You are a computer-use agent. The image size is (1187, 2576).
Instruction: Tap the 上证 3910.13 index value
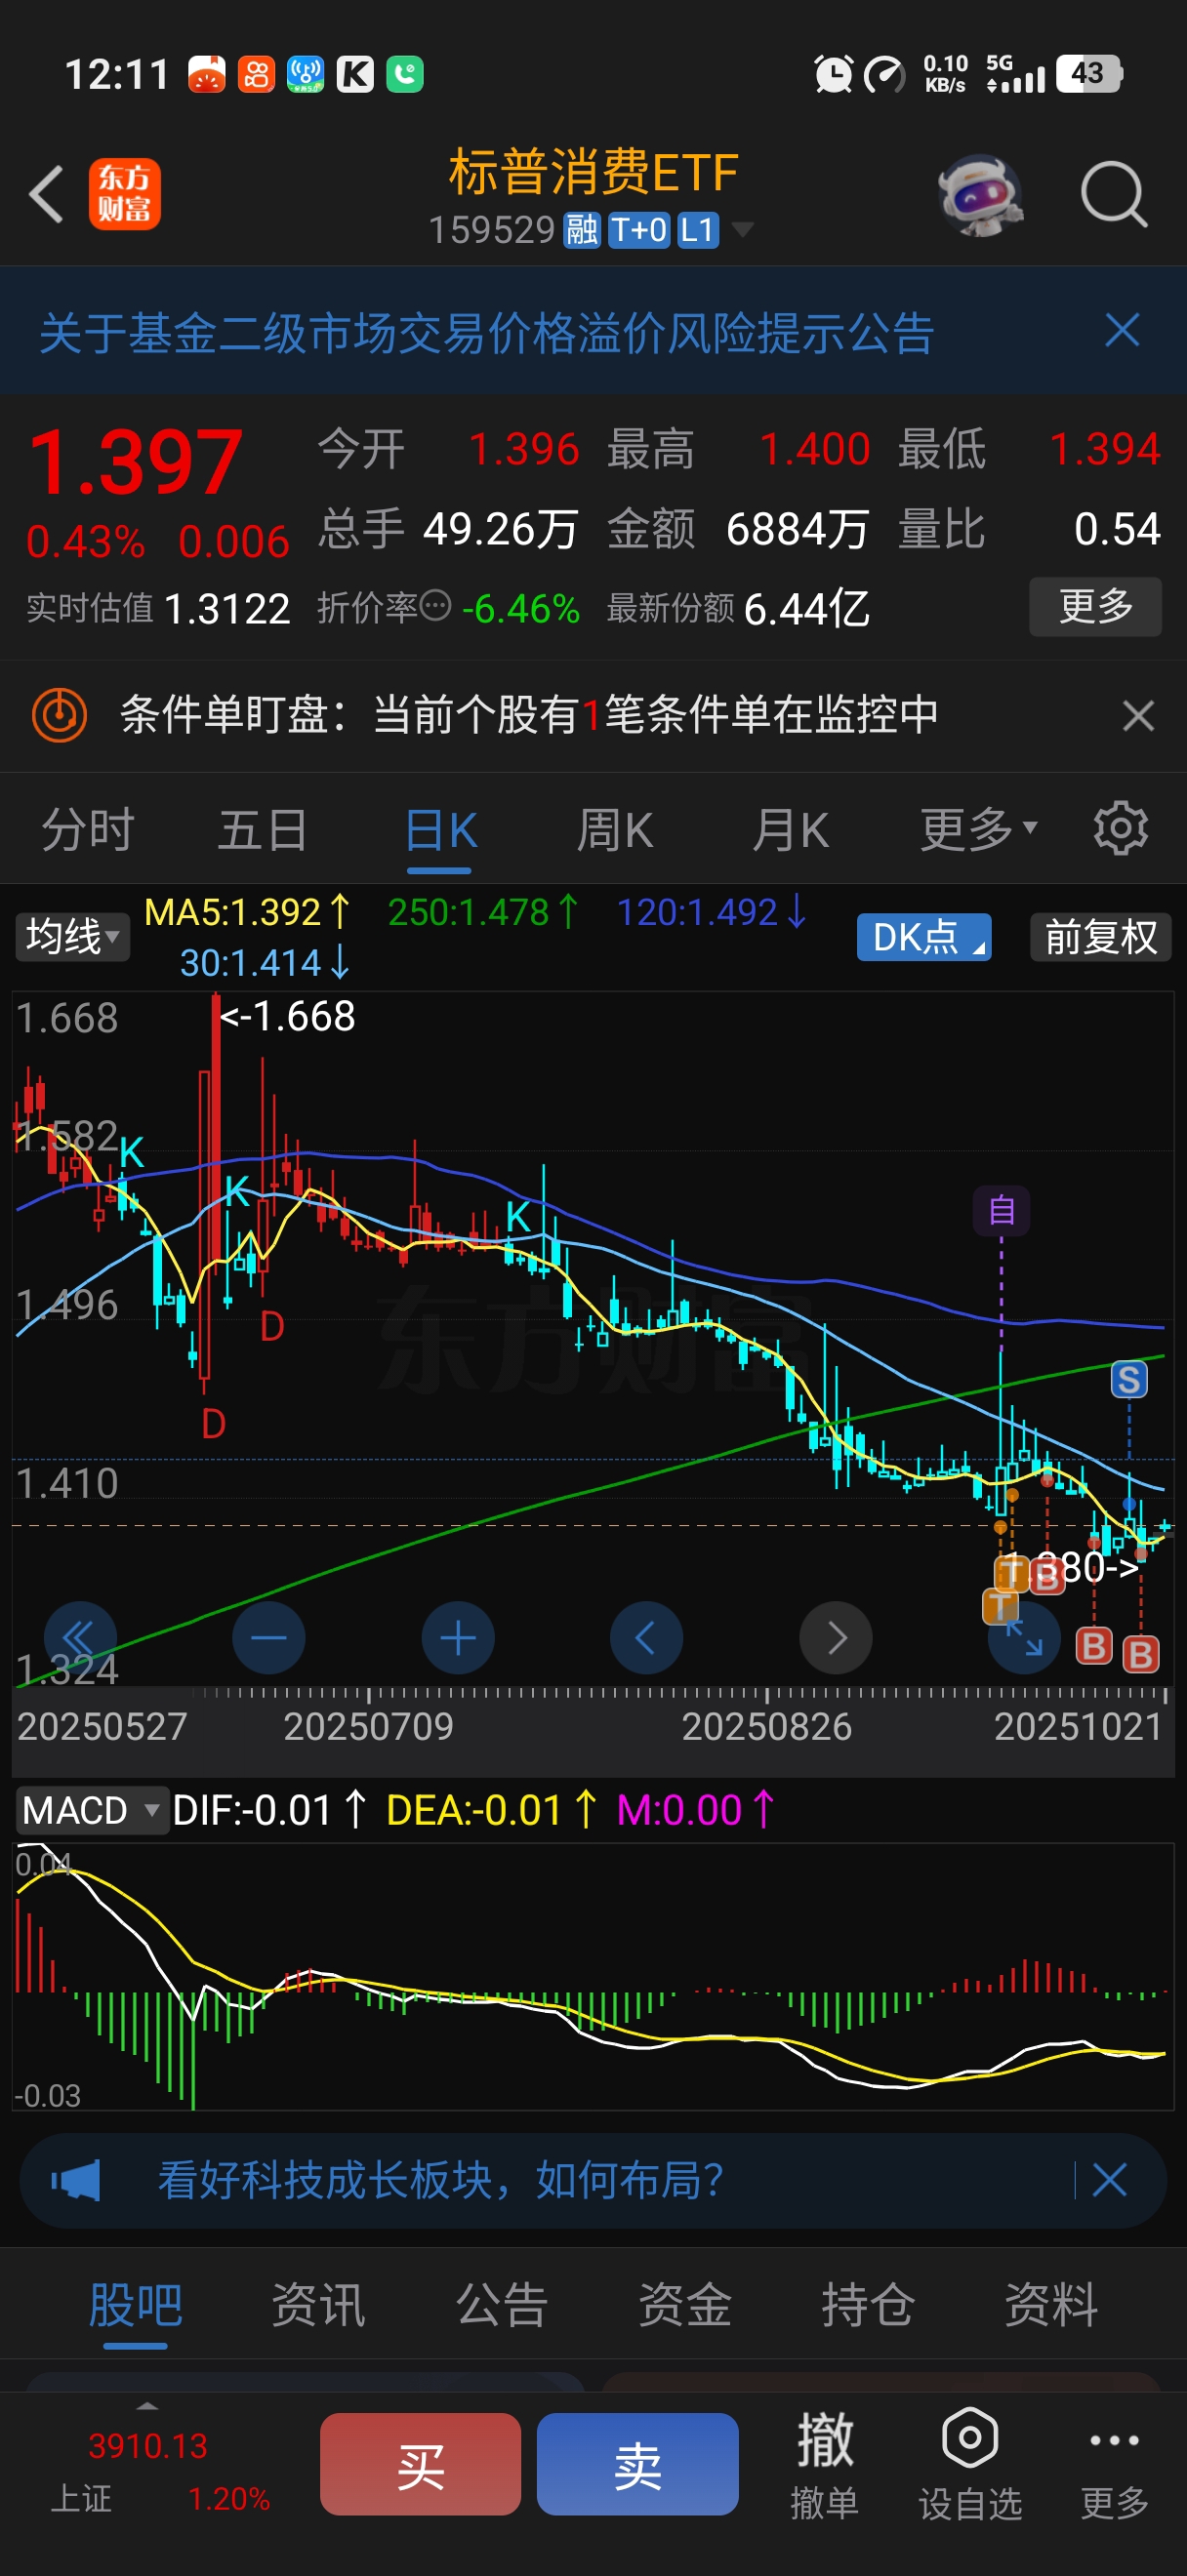tap(148, 2447)
